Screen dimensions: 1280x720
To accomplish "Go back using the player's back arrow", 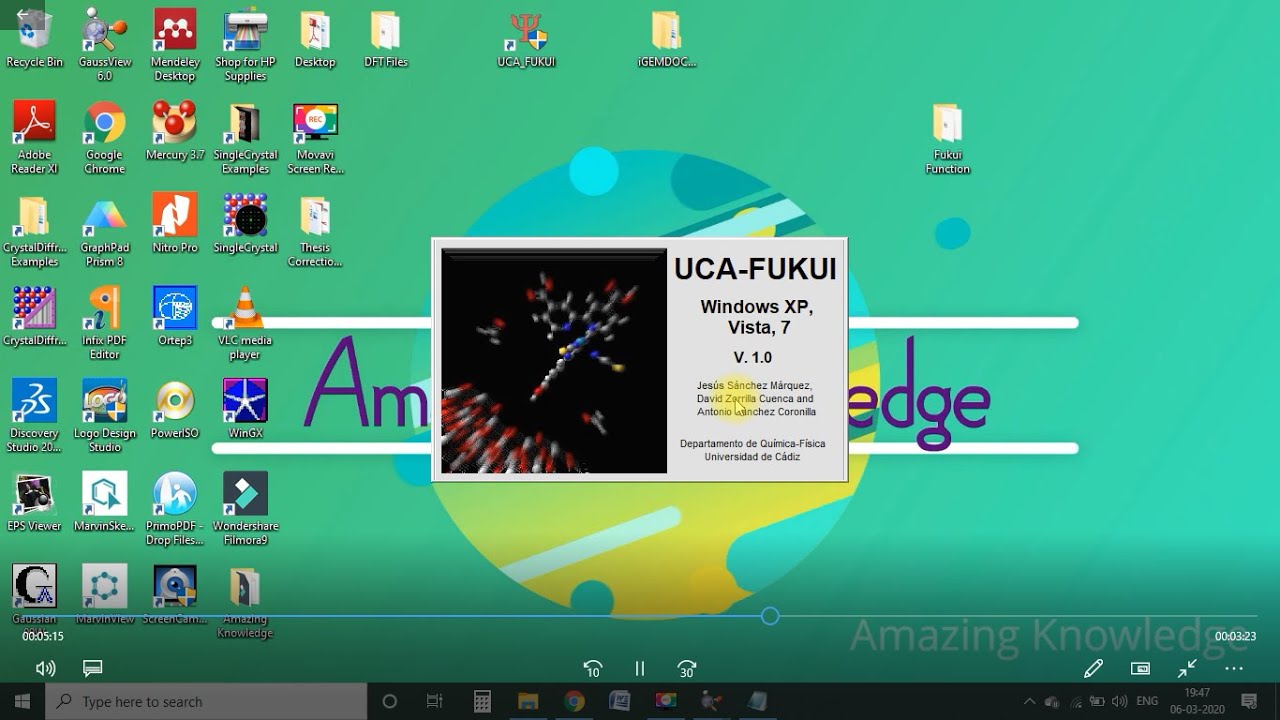I will 22,15.
